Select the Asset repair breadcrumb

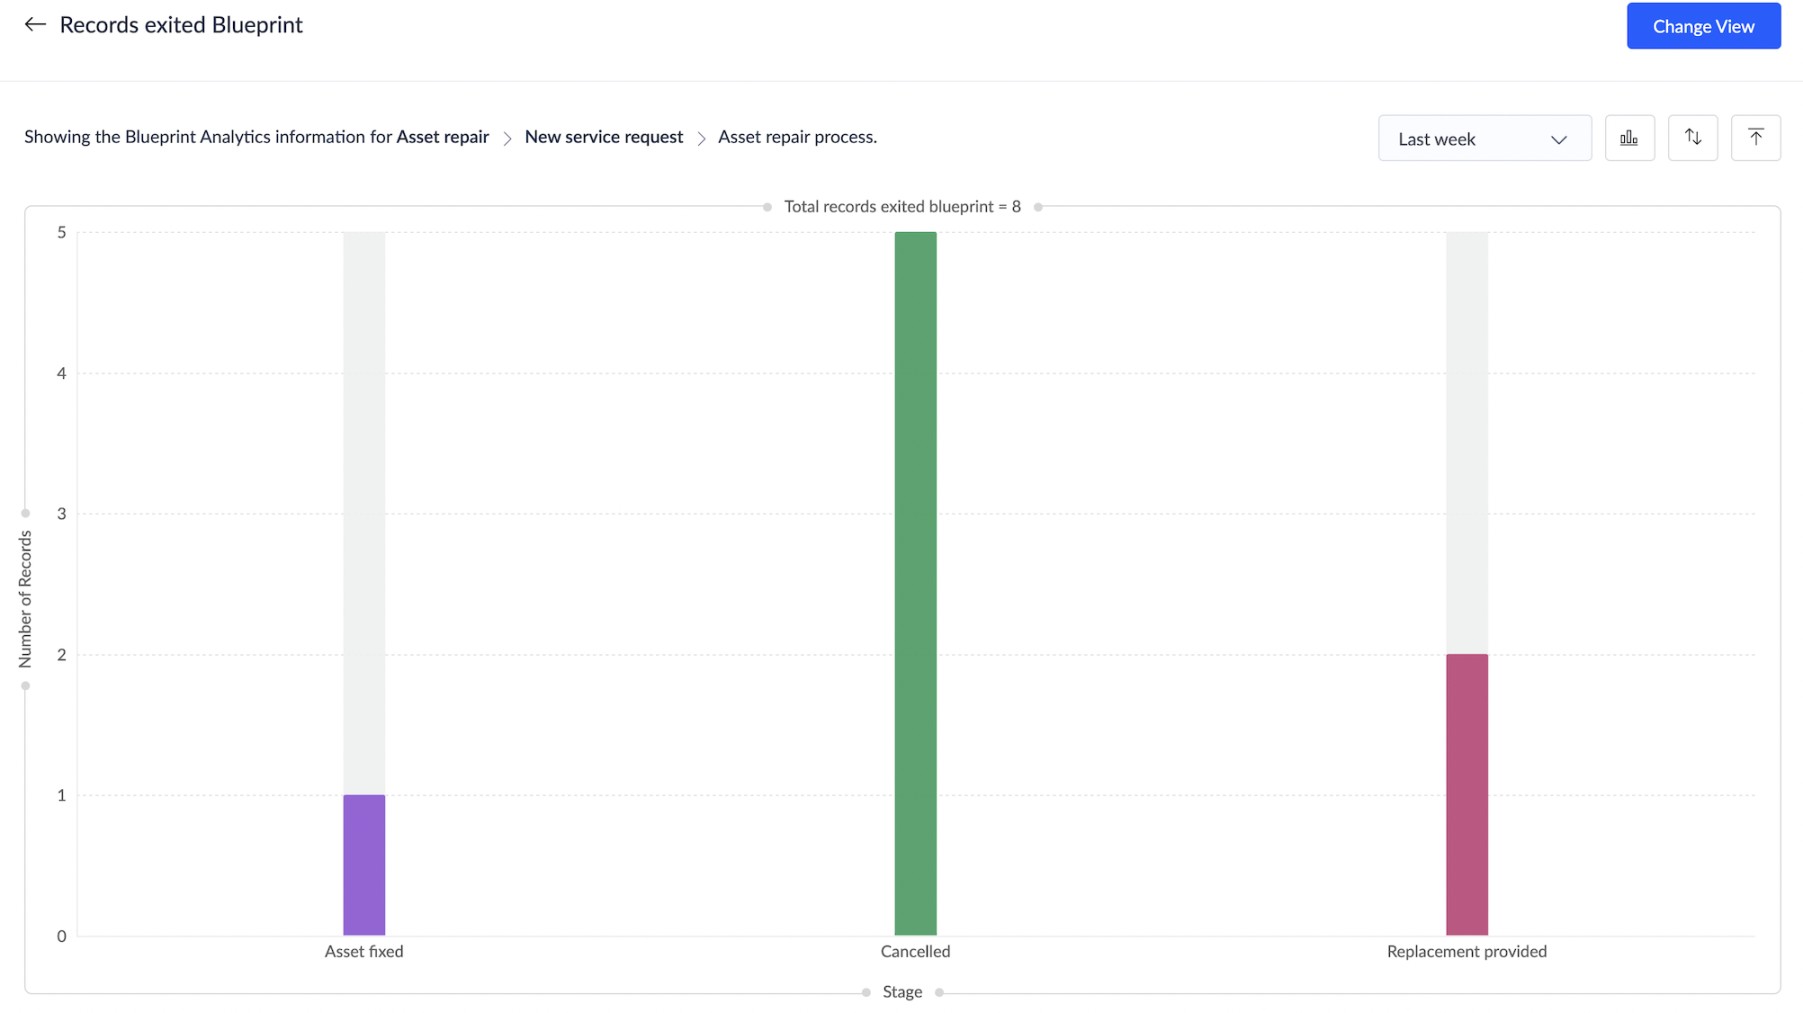click(442, 137)
